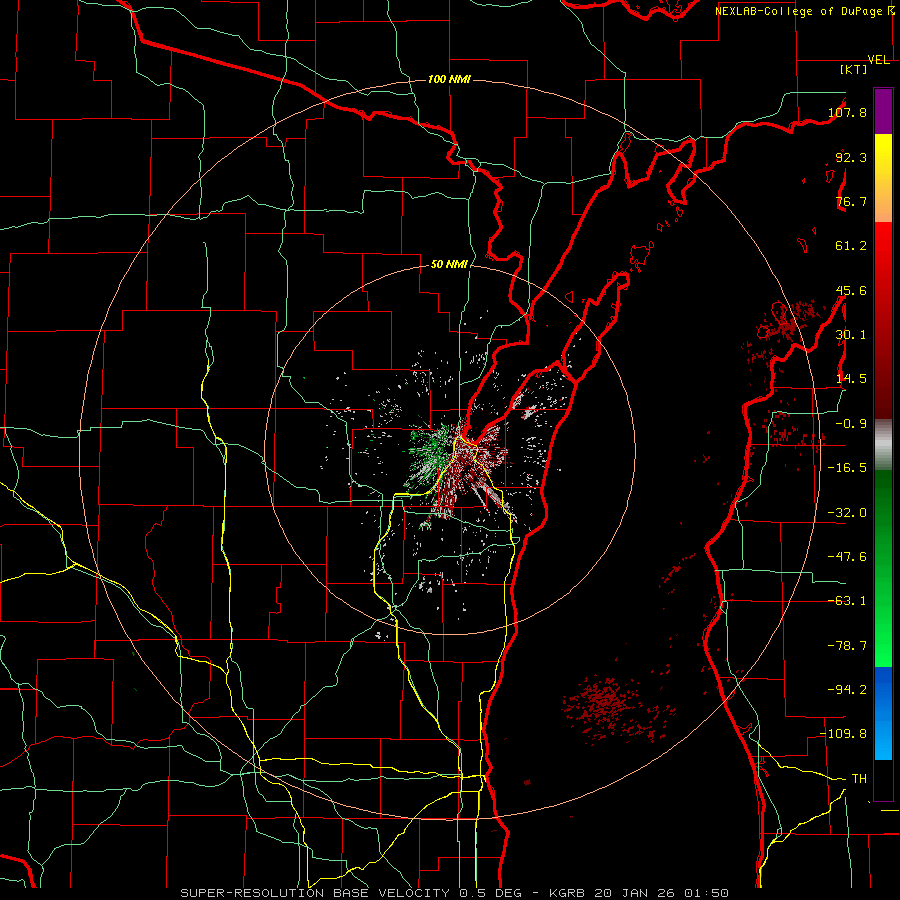Select the -78.7 scale value

tap(847, 646)
